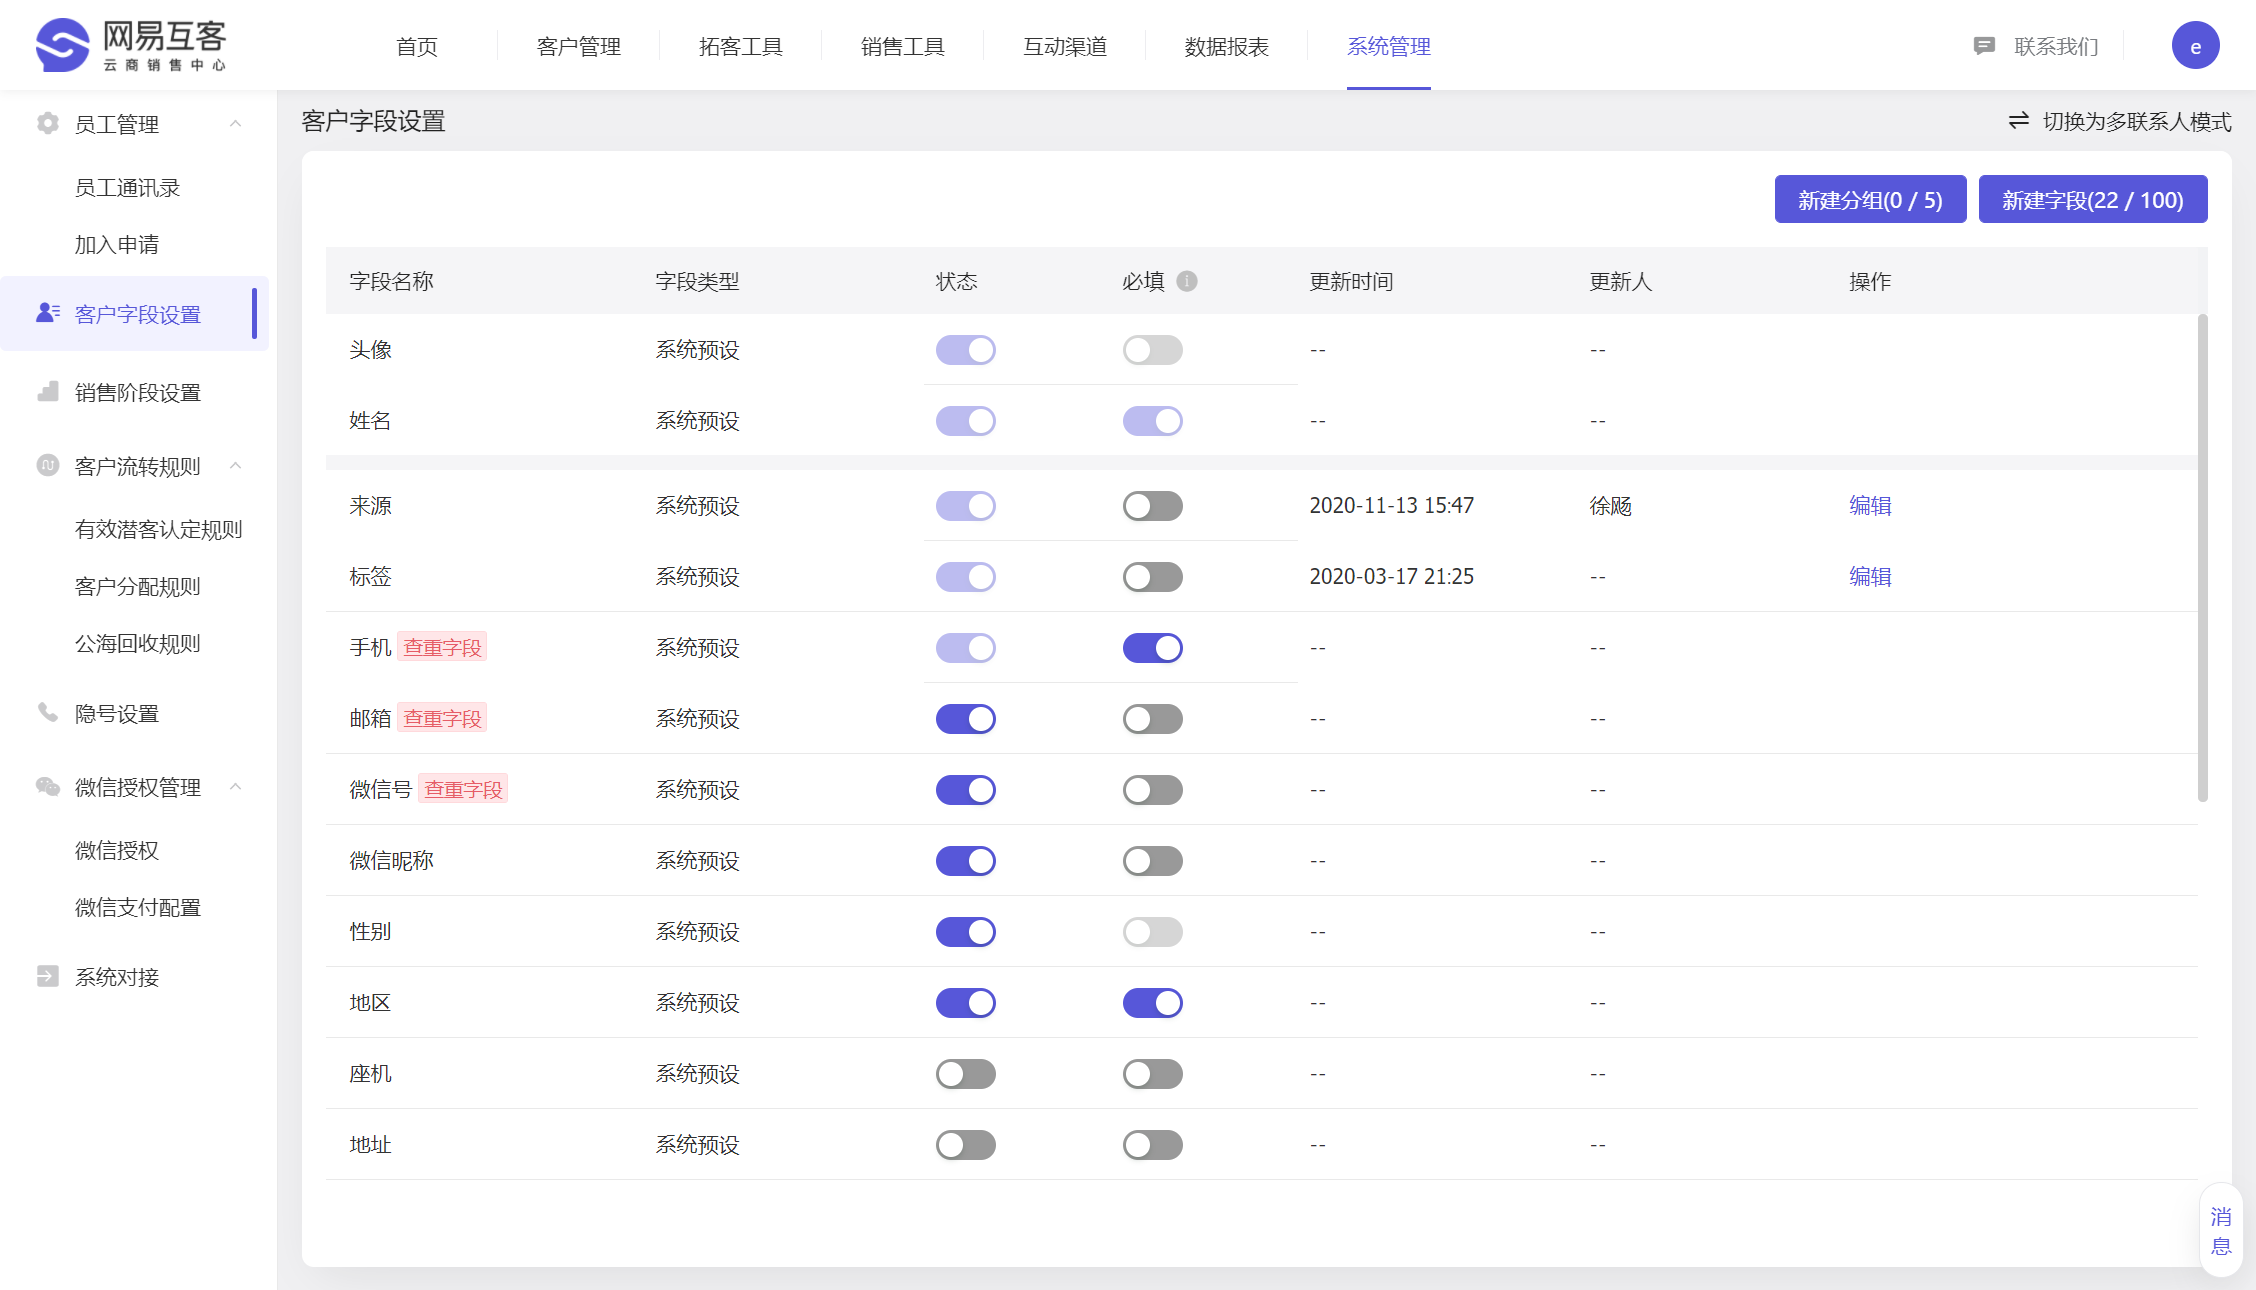Click the info icon beside 必填
The width and height of the screenshot is (2256, 1290).
coord(1187,281)
